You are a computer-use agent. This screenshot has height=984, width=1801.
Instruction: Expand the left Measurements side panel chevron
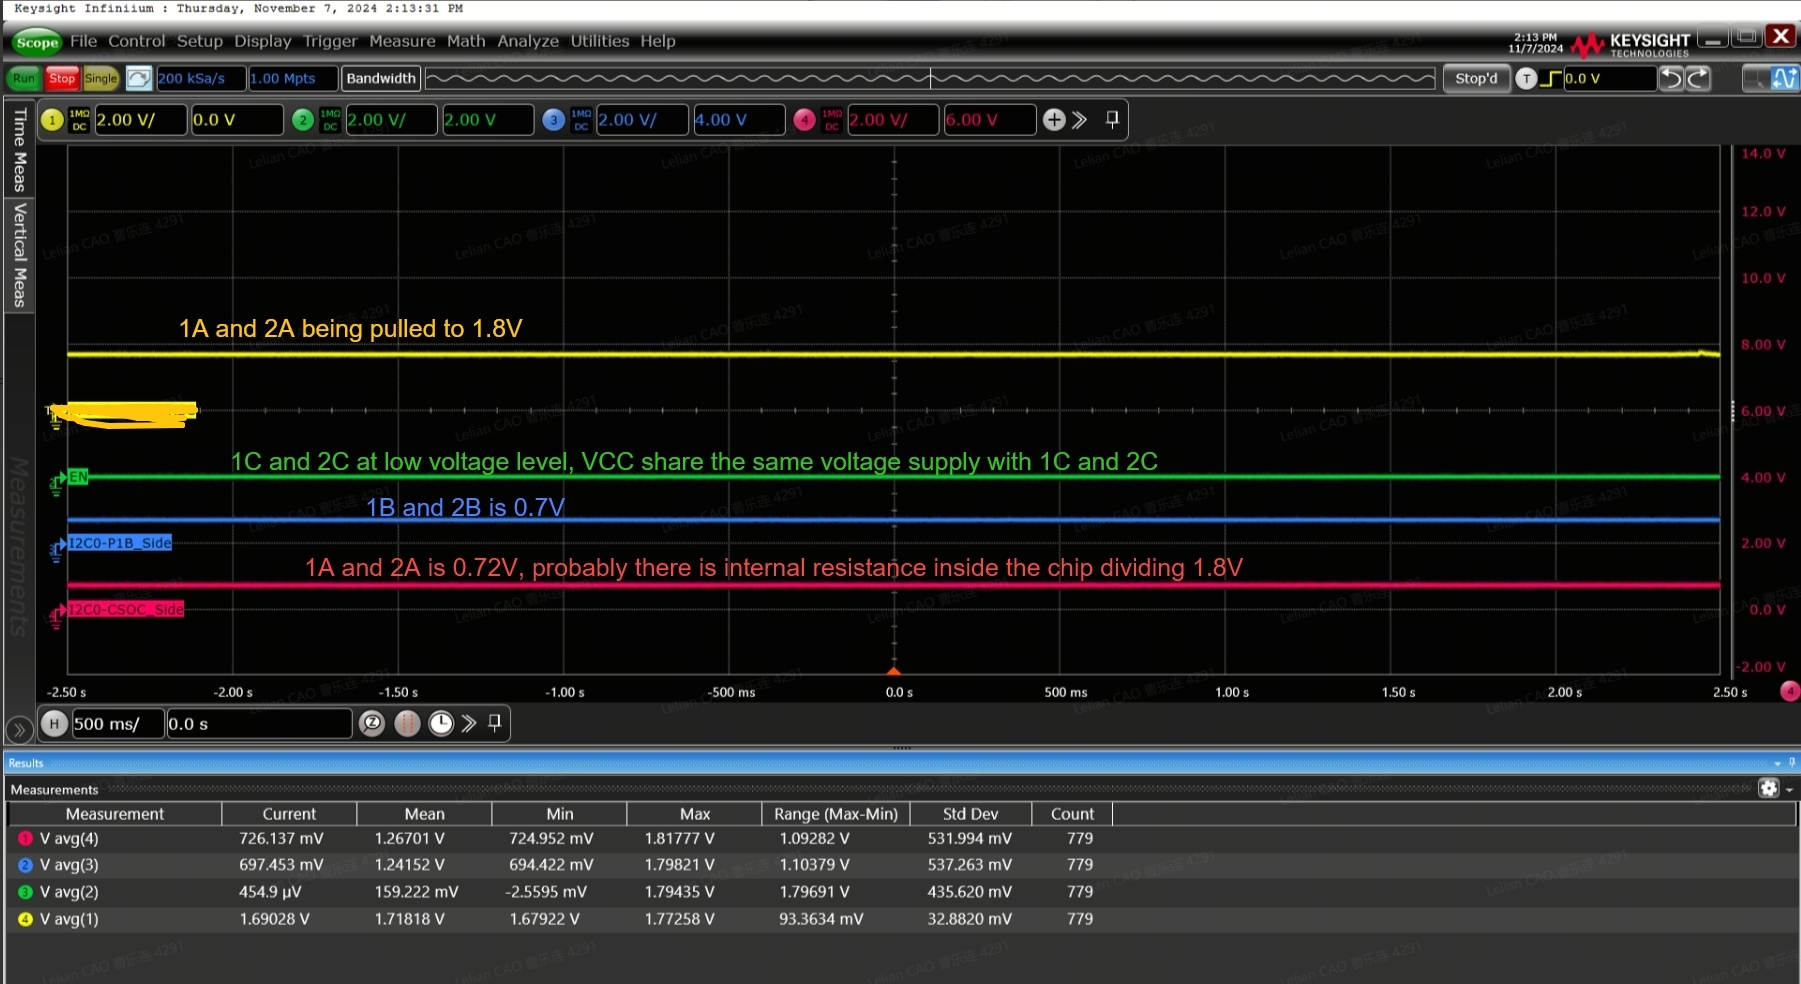point(19,729)
